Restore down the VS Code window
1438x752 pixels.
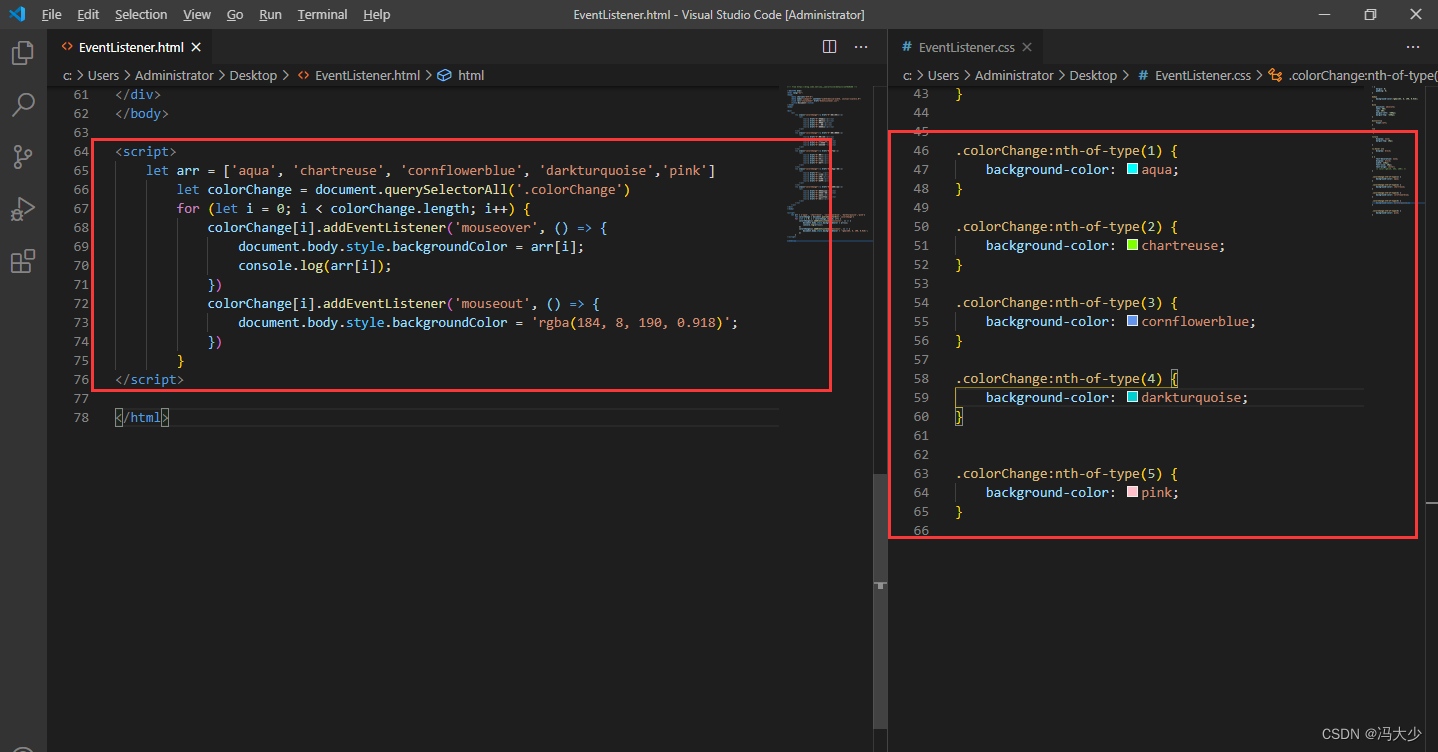(x=1369, y=14)
